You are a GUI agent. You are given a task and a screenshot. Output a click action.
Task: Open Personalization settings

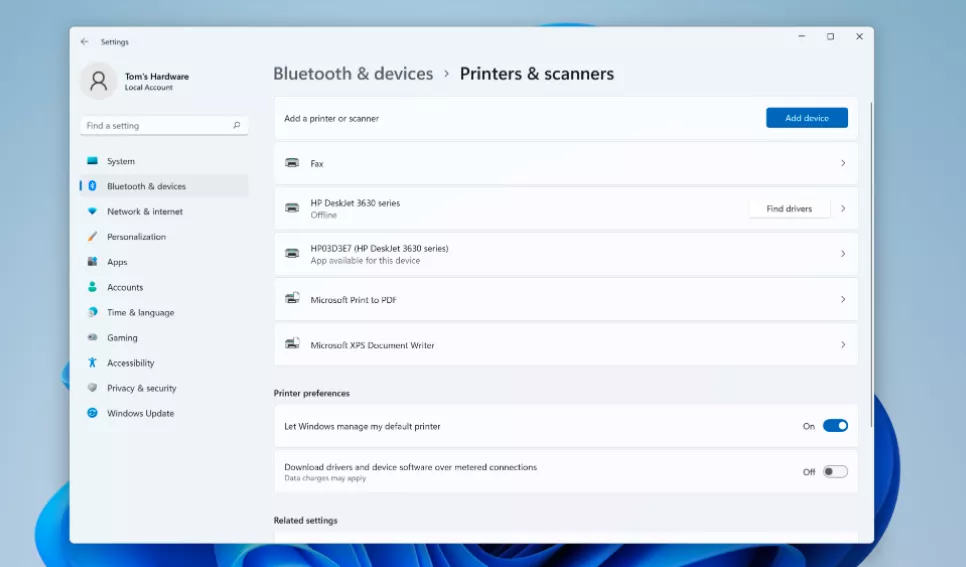tap(164, 237)
